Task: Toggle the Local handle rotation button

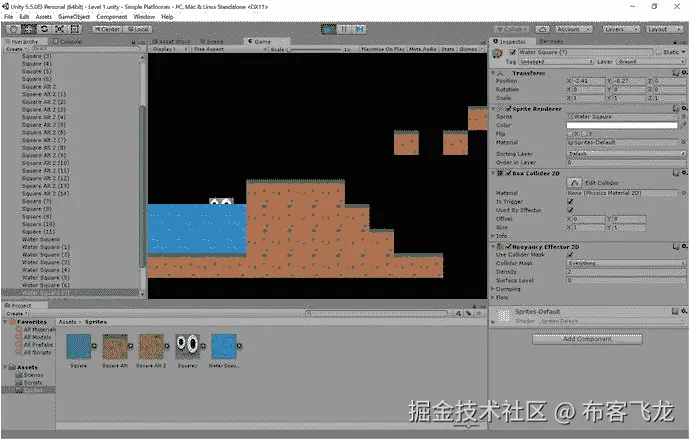Action: point(137,29)
